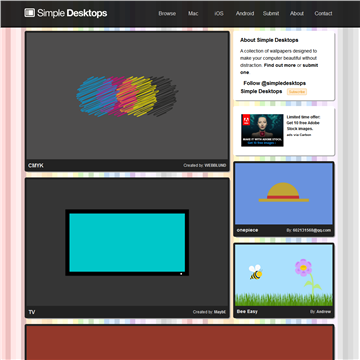This screenshot has height=360, width=360.
Task: Go to the Mac section
Action: coord(193,14)
